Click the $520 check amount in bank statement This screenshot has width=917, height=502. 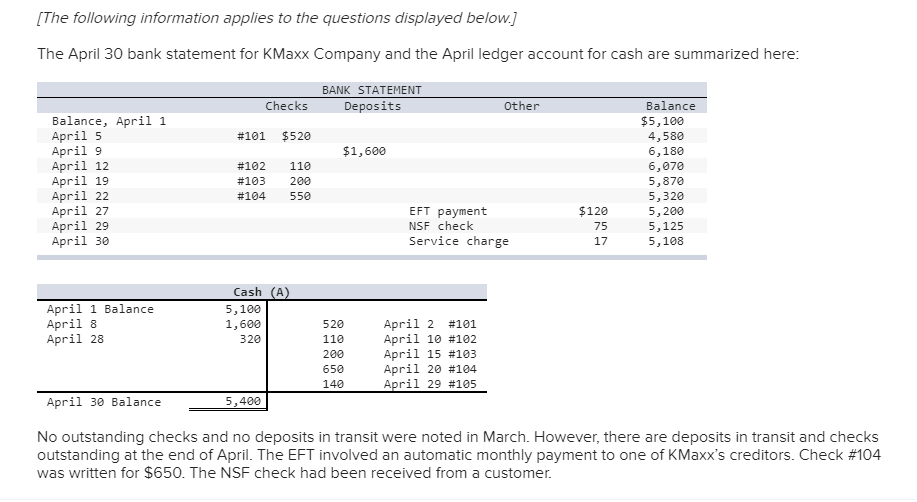tap(296, 136)
